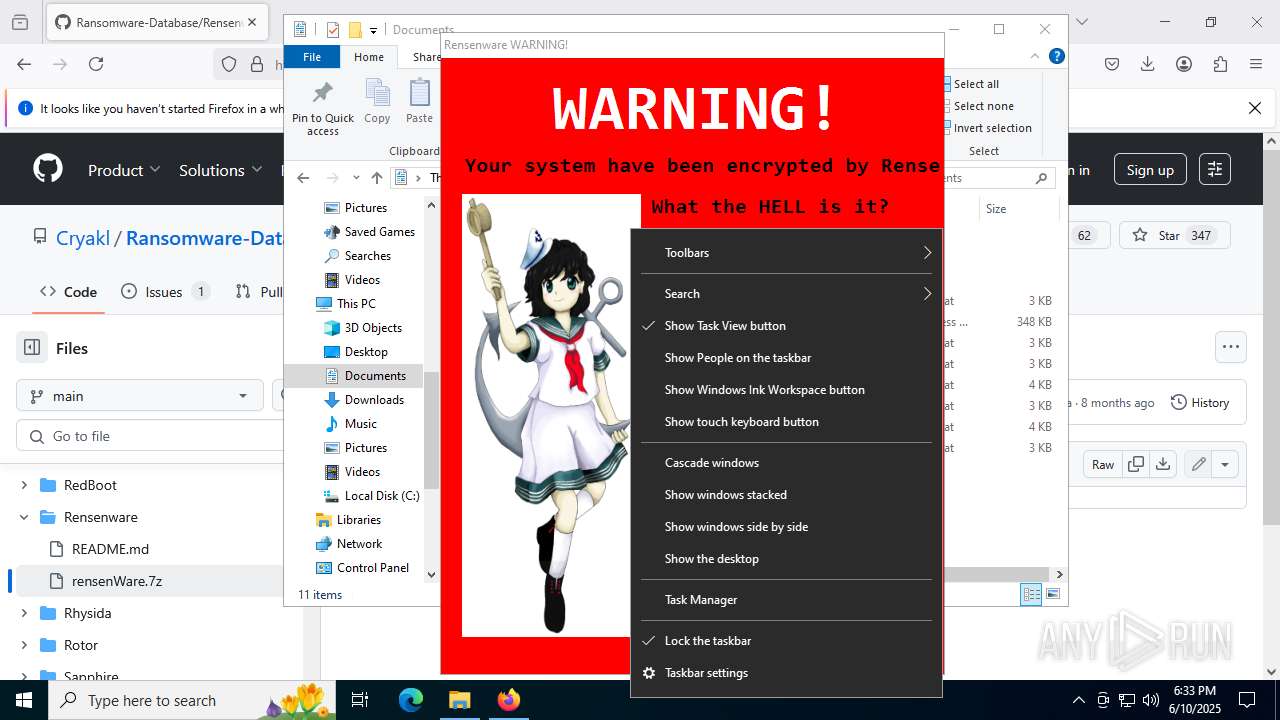Image resolution: width=1280 pixels, height=720 pixels.
Task: Show hidden tray icons
Action: point(1078,700)
